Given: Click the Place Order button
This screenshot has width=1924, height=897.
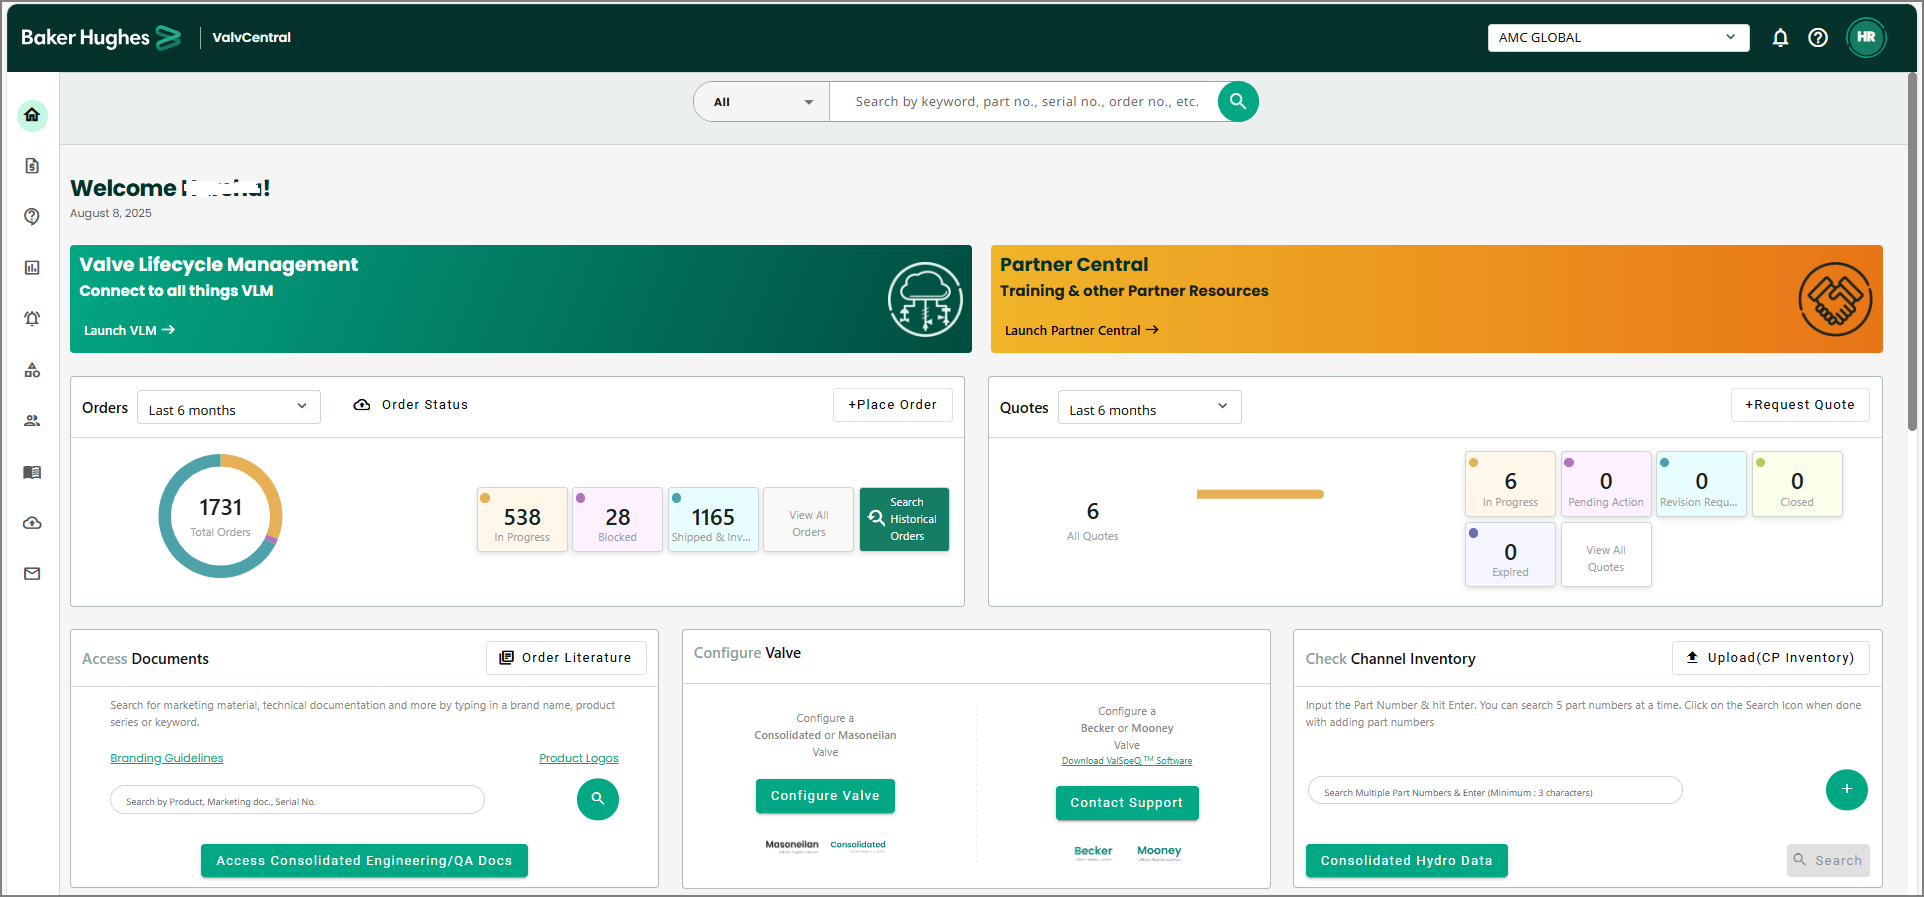Looking at the screenshot, I should (892, 405).
